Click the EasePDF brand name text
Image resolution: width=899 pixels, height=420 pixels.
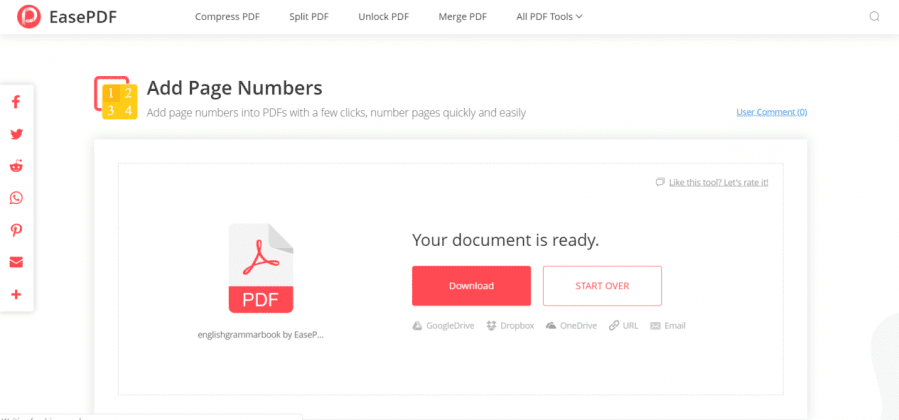coord(83,17)
